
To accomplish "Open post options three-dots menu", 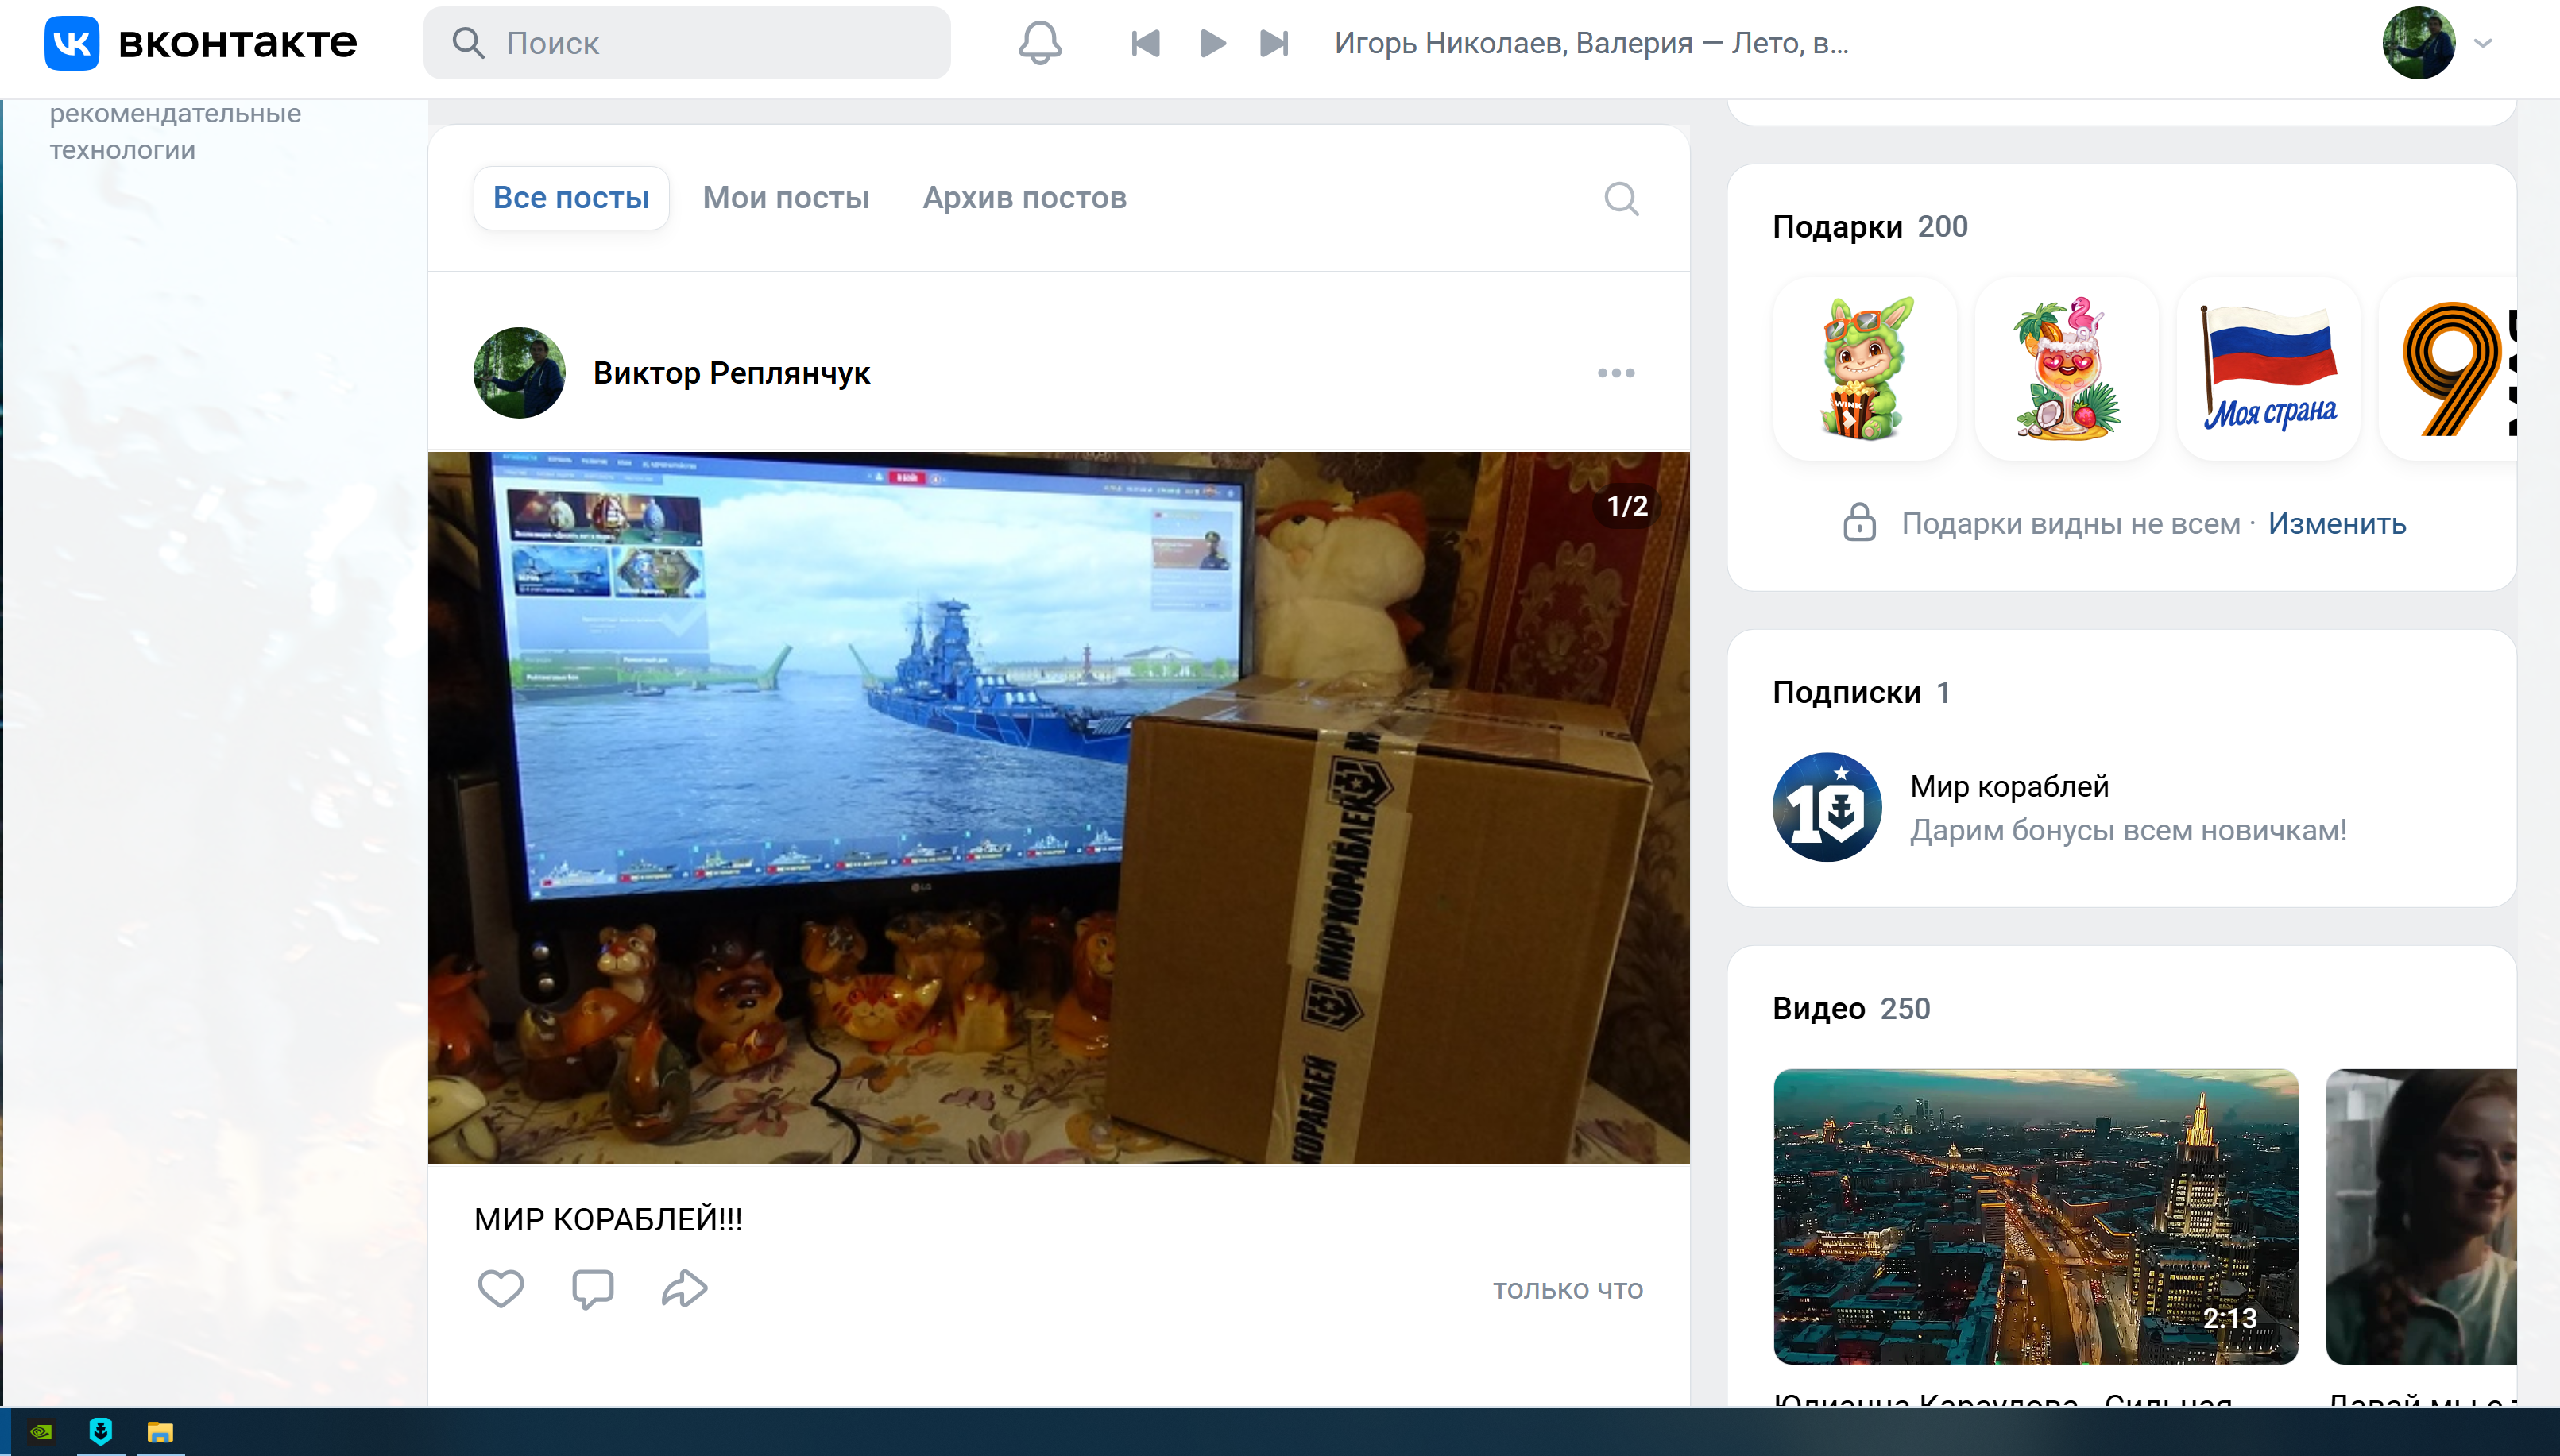I will pyautogui.click(x=1616, y=373).
